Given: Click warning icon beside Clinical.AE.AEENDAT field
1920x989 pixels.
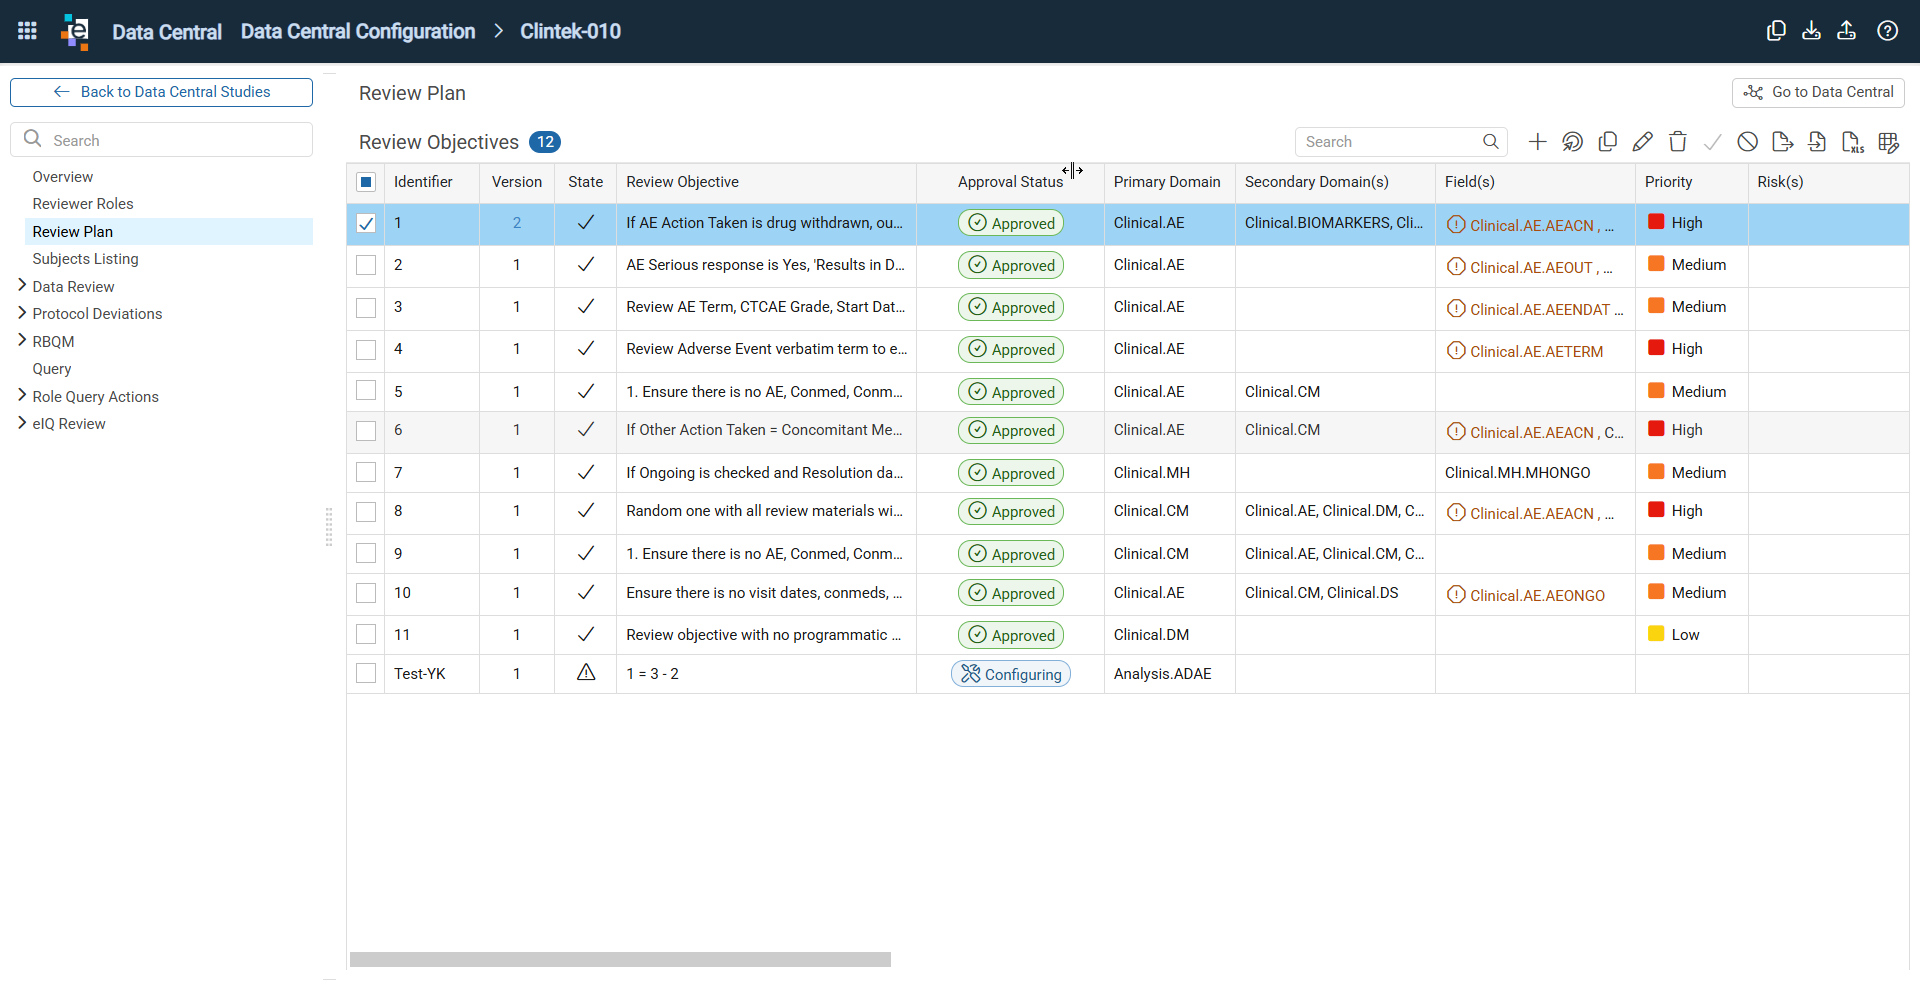Looking at the screenshot, I should (x=1456, y=309).
